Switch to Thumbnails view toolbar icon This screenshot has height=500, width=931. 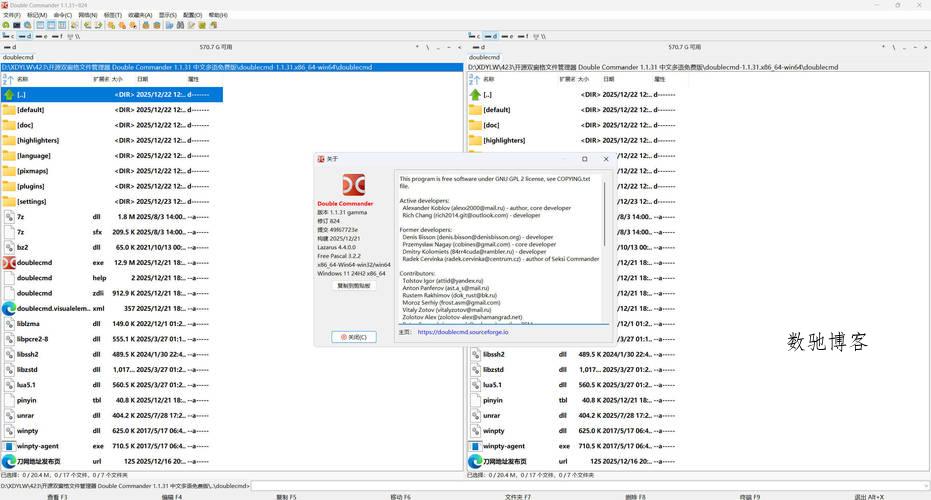62,25
